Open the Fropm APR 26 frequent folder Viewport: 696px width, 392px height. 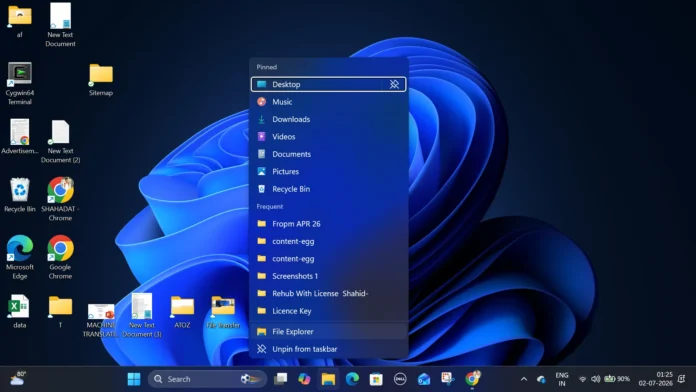click(328, 224)
